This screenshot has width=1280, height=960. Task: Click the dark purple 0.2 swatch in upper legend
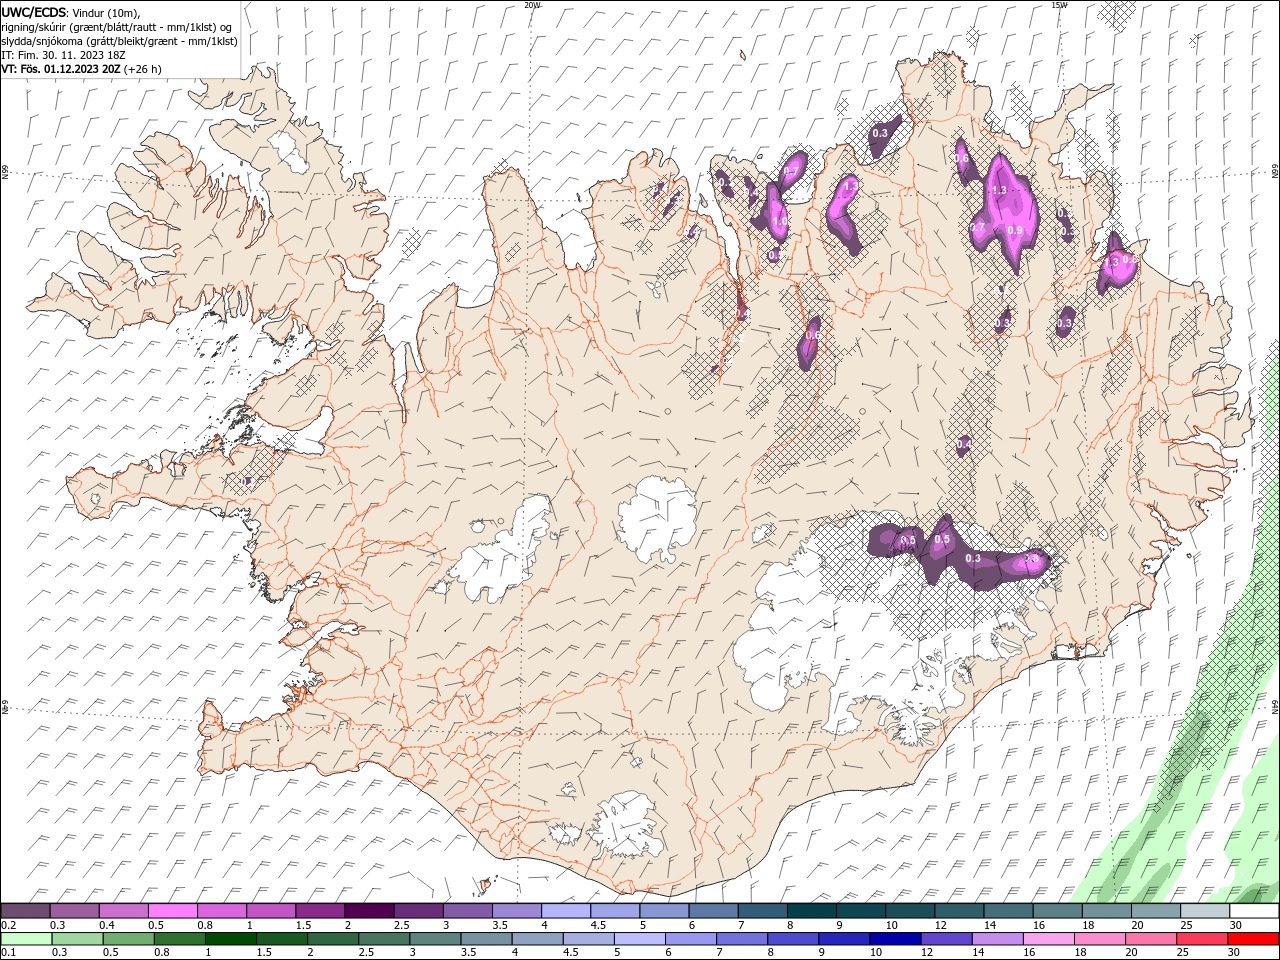(x=25, y=911)
